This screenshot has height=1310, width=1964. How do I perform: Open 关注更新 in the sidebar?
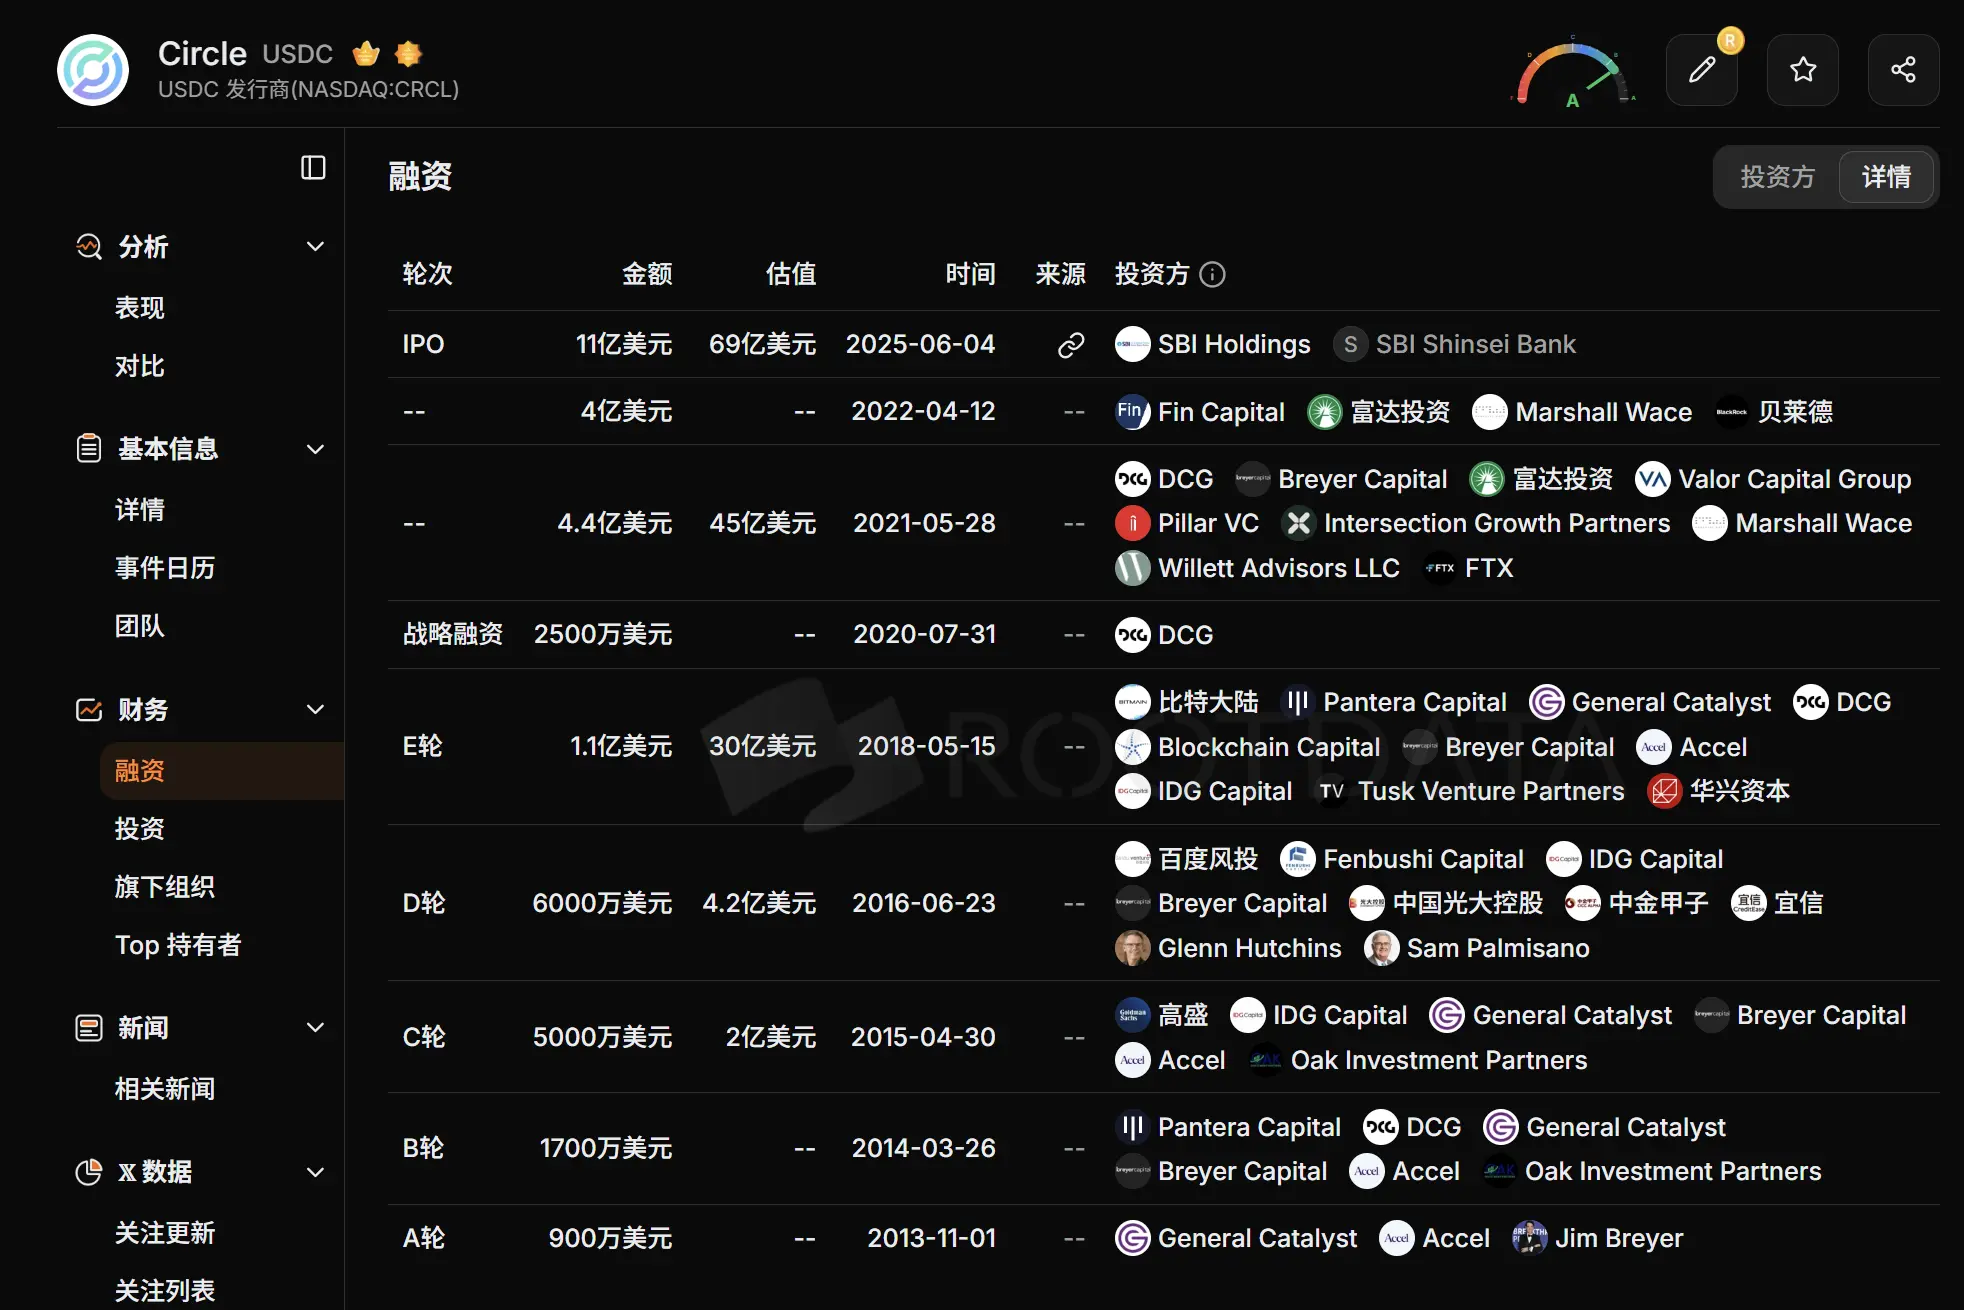point(165,1233)
